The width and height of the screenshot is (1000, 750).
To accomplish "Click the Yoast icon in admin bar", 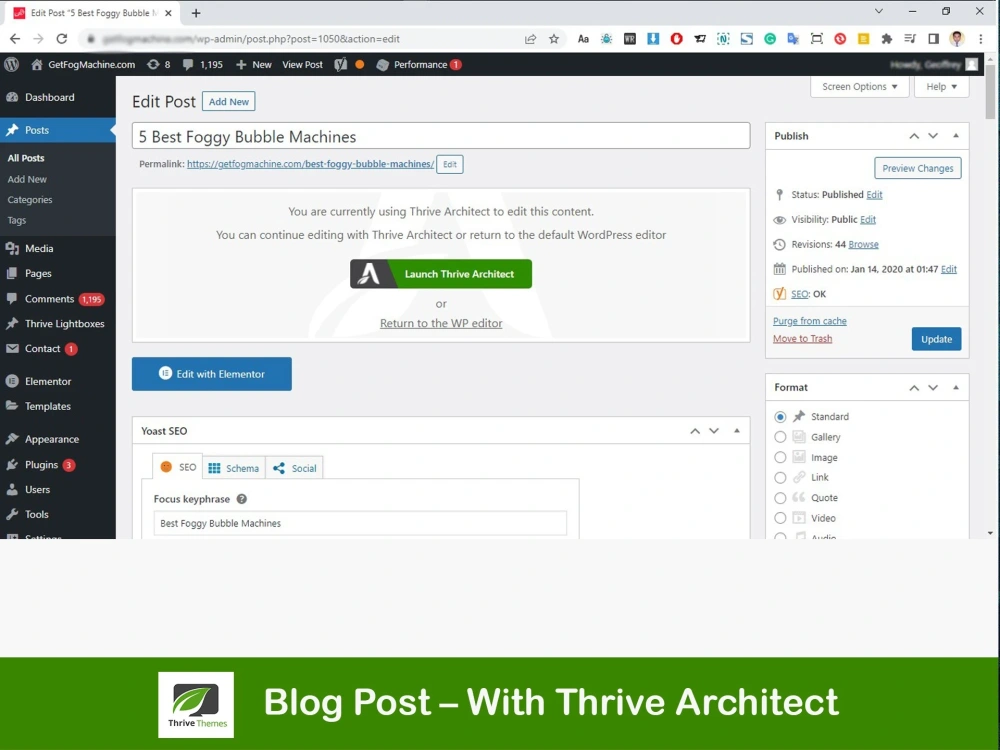I will pyautogui.click(x=341, y=64).
